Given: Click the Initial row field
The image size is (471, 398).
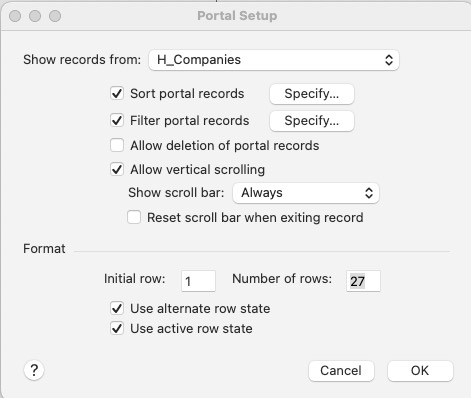Looking at the screenshot, I should (x=198, y=281).
